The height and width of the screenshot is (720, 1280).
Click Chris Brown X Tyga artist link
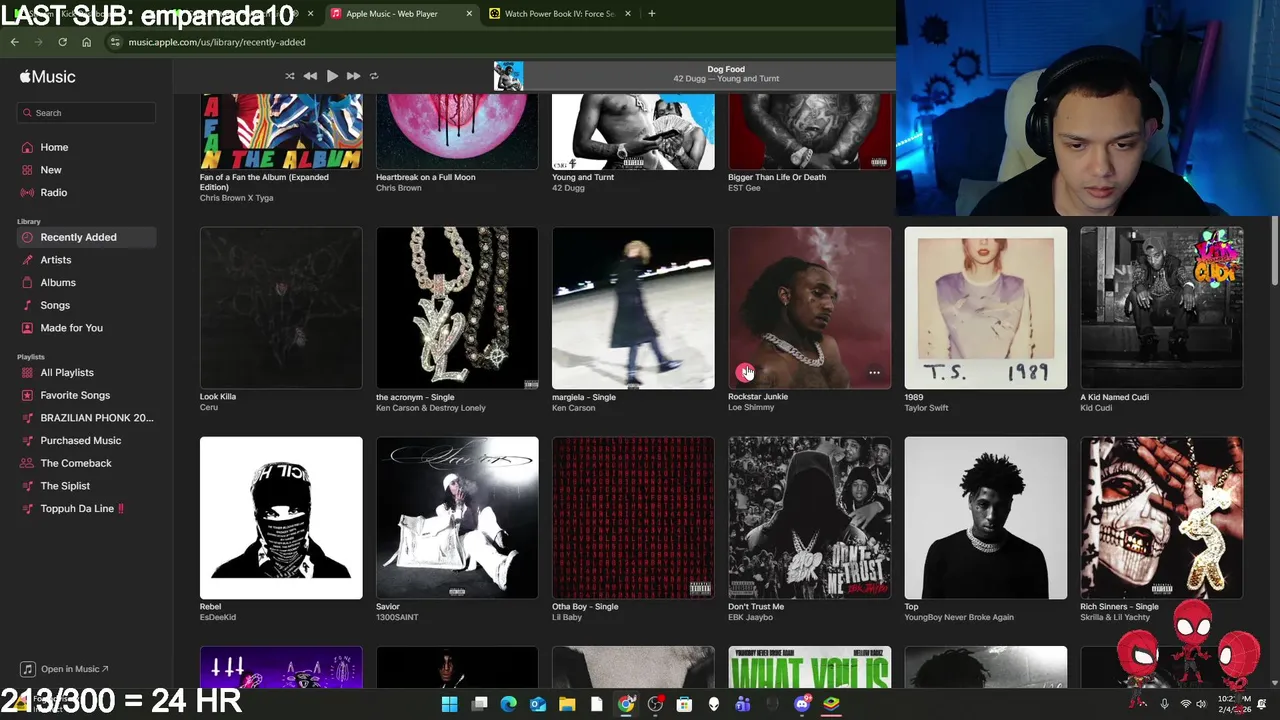coord(237,198)
